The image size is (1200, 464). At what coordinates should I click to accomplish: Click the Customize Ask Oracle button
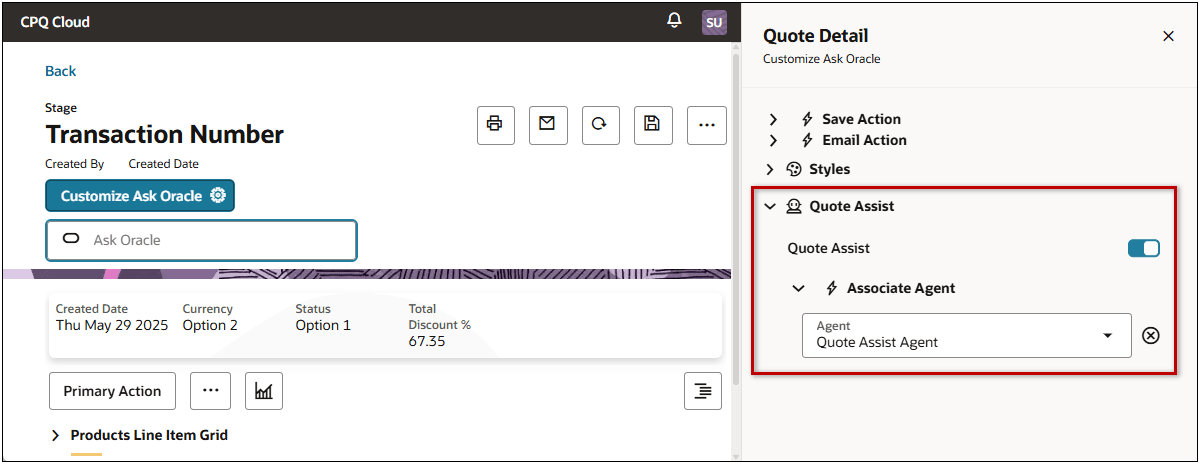coord(140,196)
